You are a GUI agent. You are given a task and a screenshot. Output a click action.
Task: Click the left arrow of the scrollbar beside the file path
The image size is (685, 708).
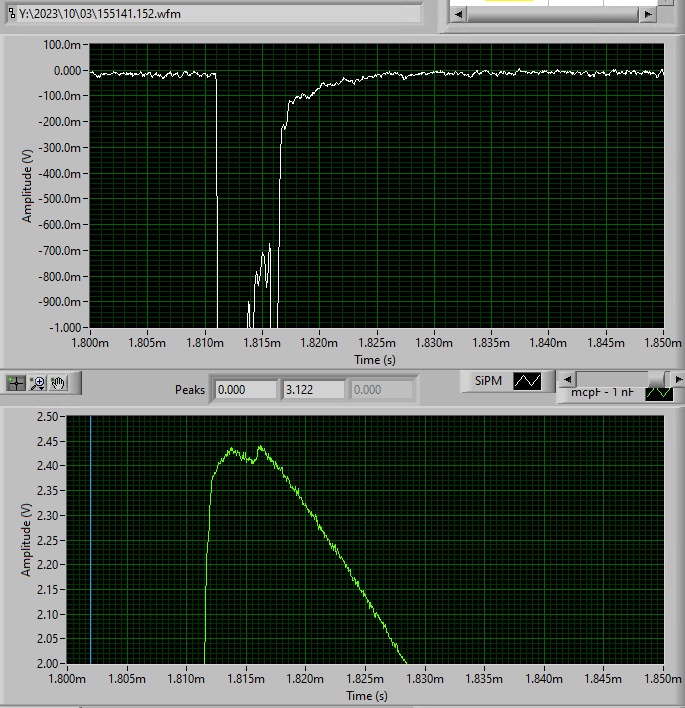point(458,14)
